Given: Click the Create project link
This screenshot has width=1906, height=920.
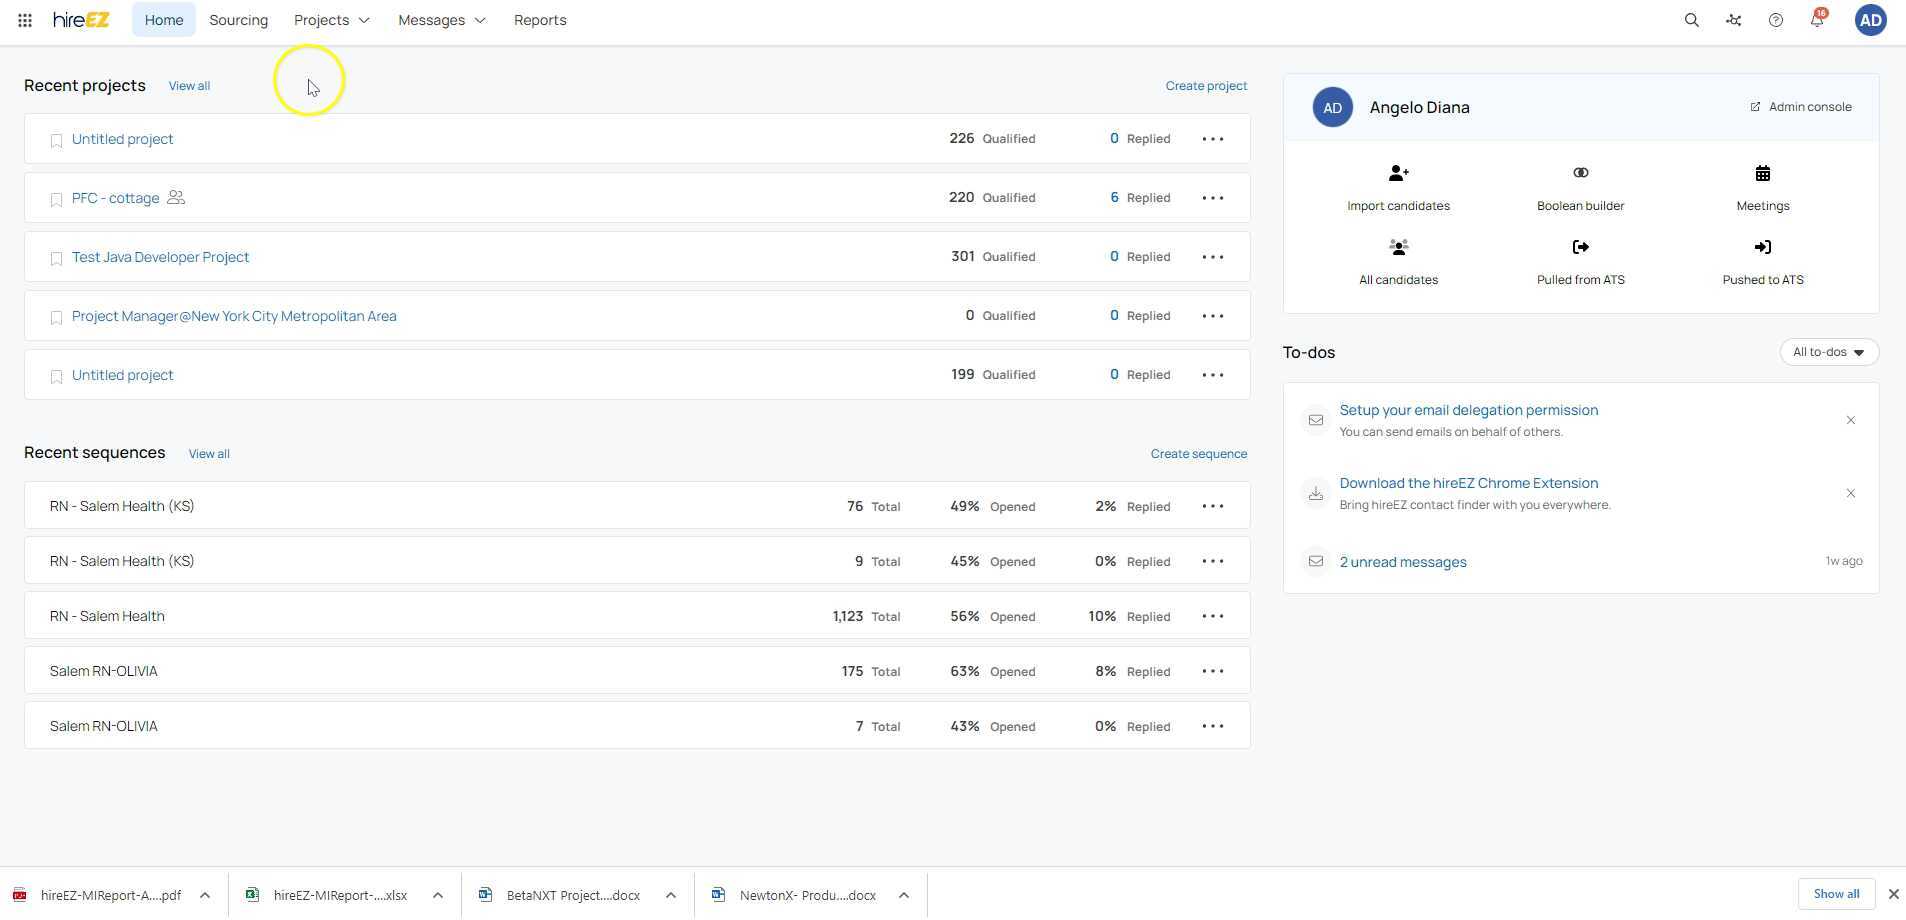Looking at the screenshot, I should coord(1206,85).
